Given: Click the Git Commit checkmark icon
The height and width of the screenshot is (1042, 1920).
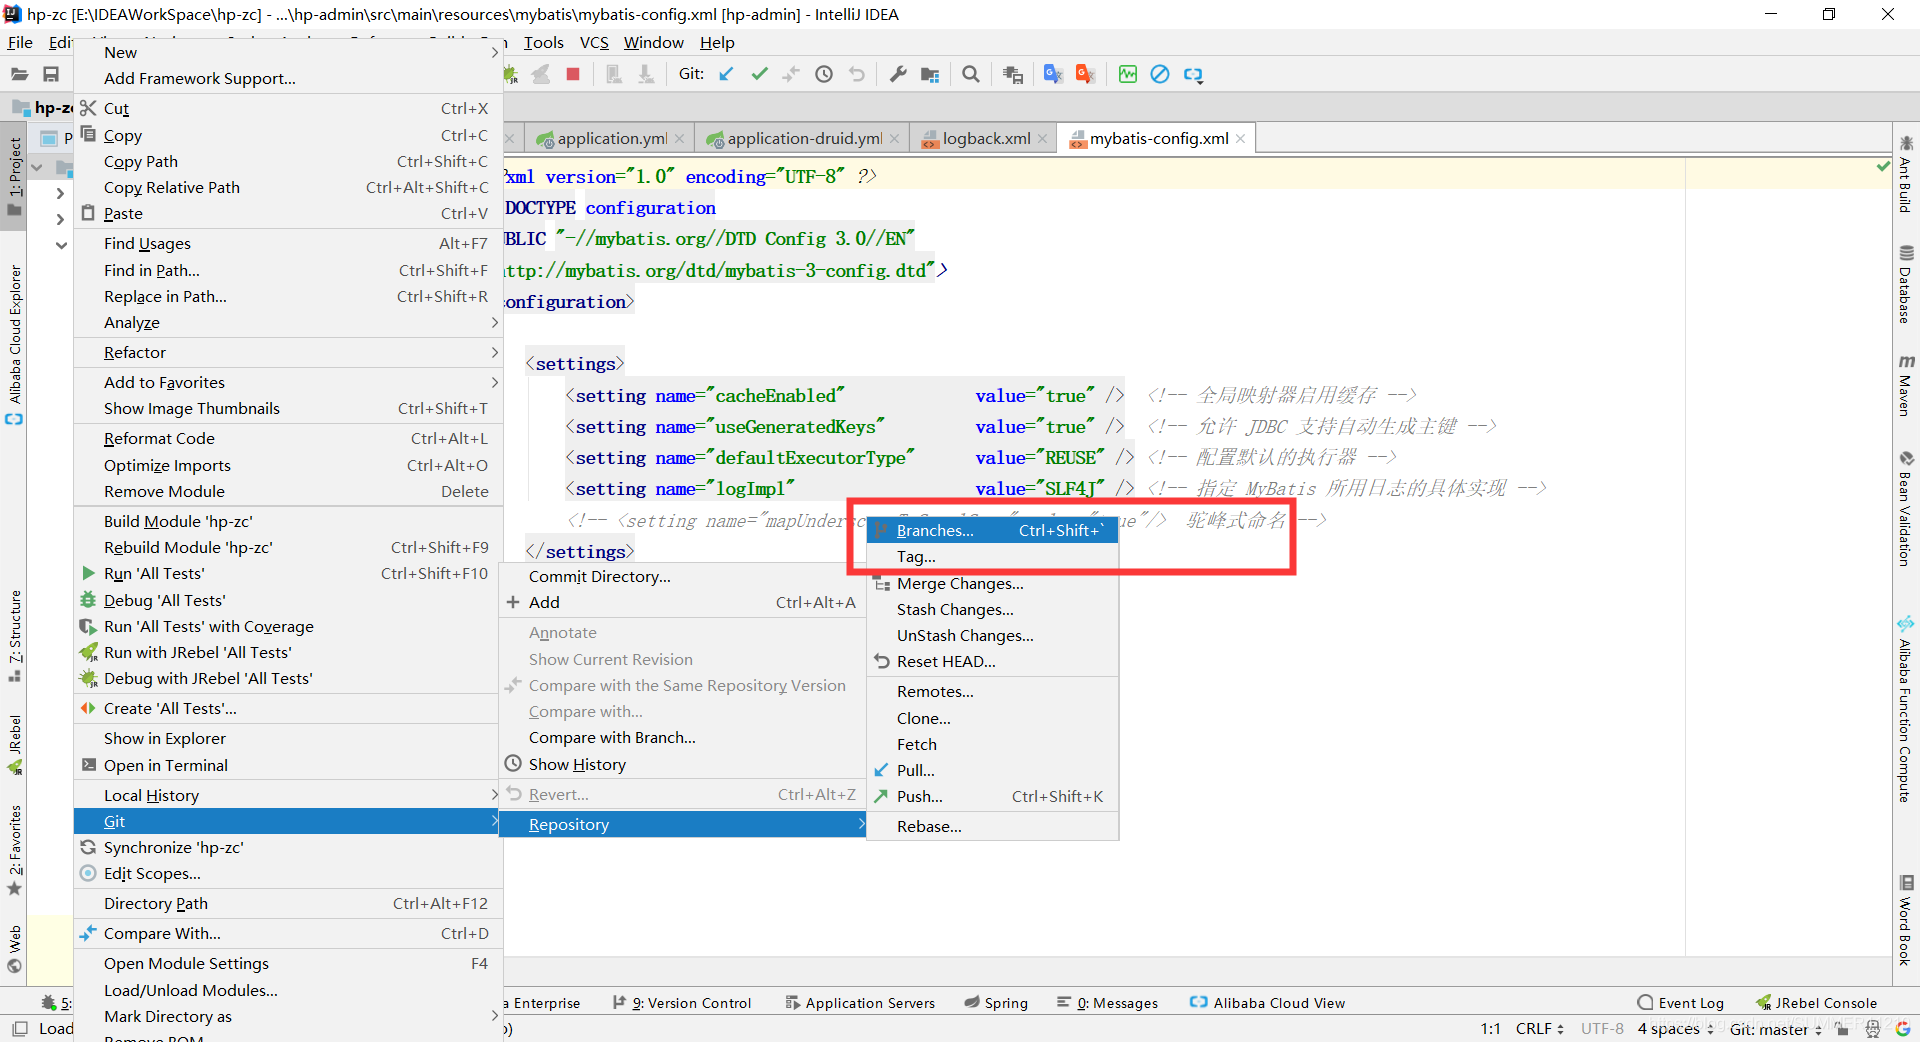Looking at the screenshot, I should coord(760,74).
